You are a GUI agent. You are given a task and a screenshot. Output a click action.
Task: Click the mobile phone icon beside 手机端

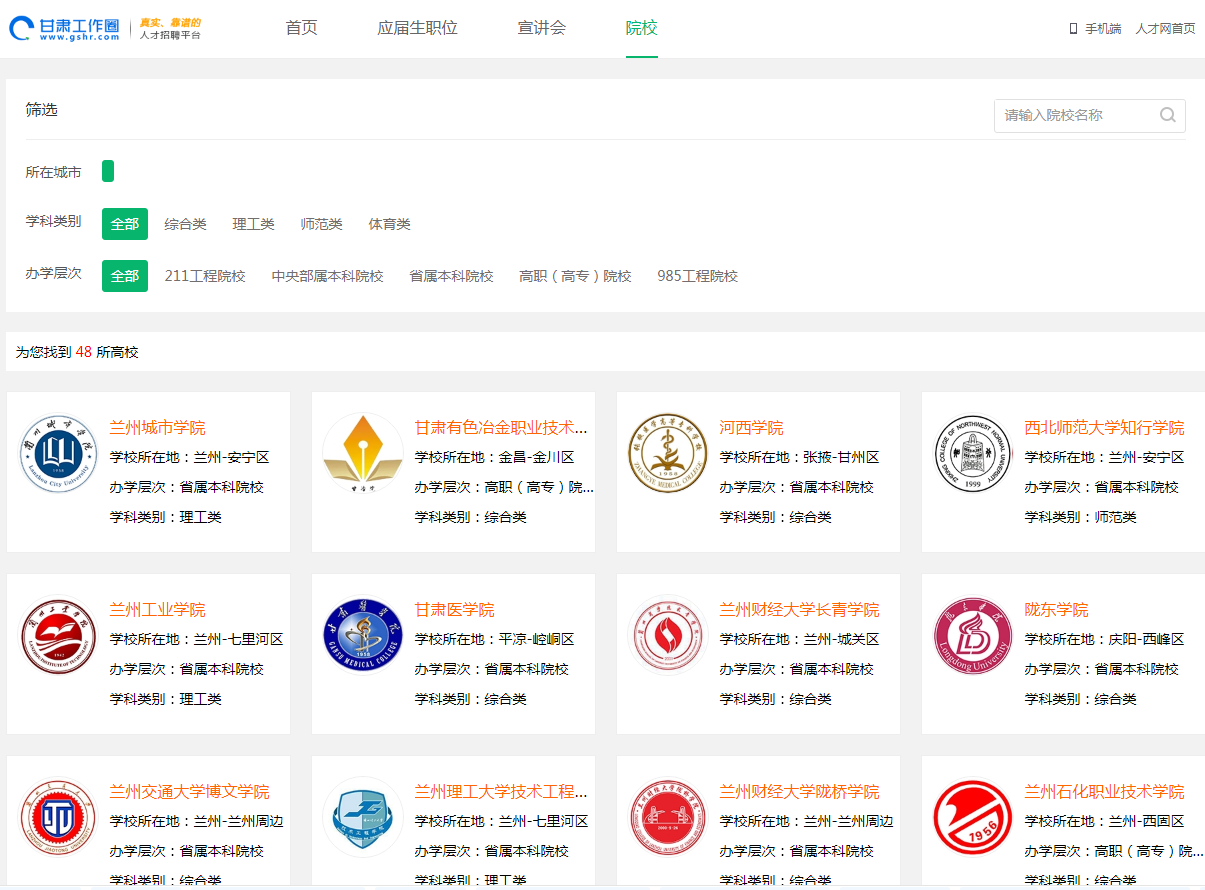coord(1073,28)
